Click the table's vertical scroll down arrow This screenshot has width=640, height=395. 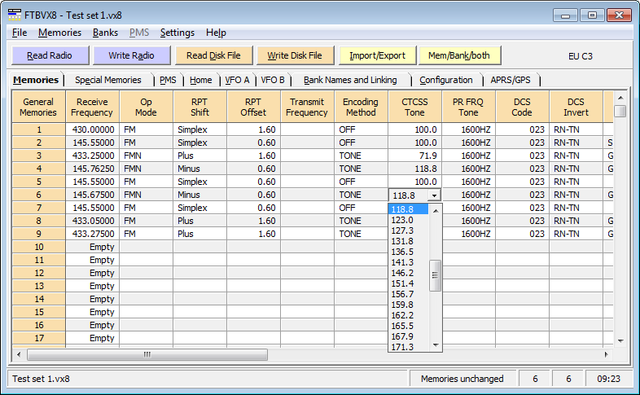pyautogui.click(x=620, y=341)
